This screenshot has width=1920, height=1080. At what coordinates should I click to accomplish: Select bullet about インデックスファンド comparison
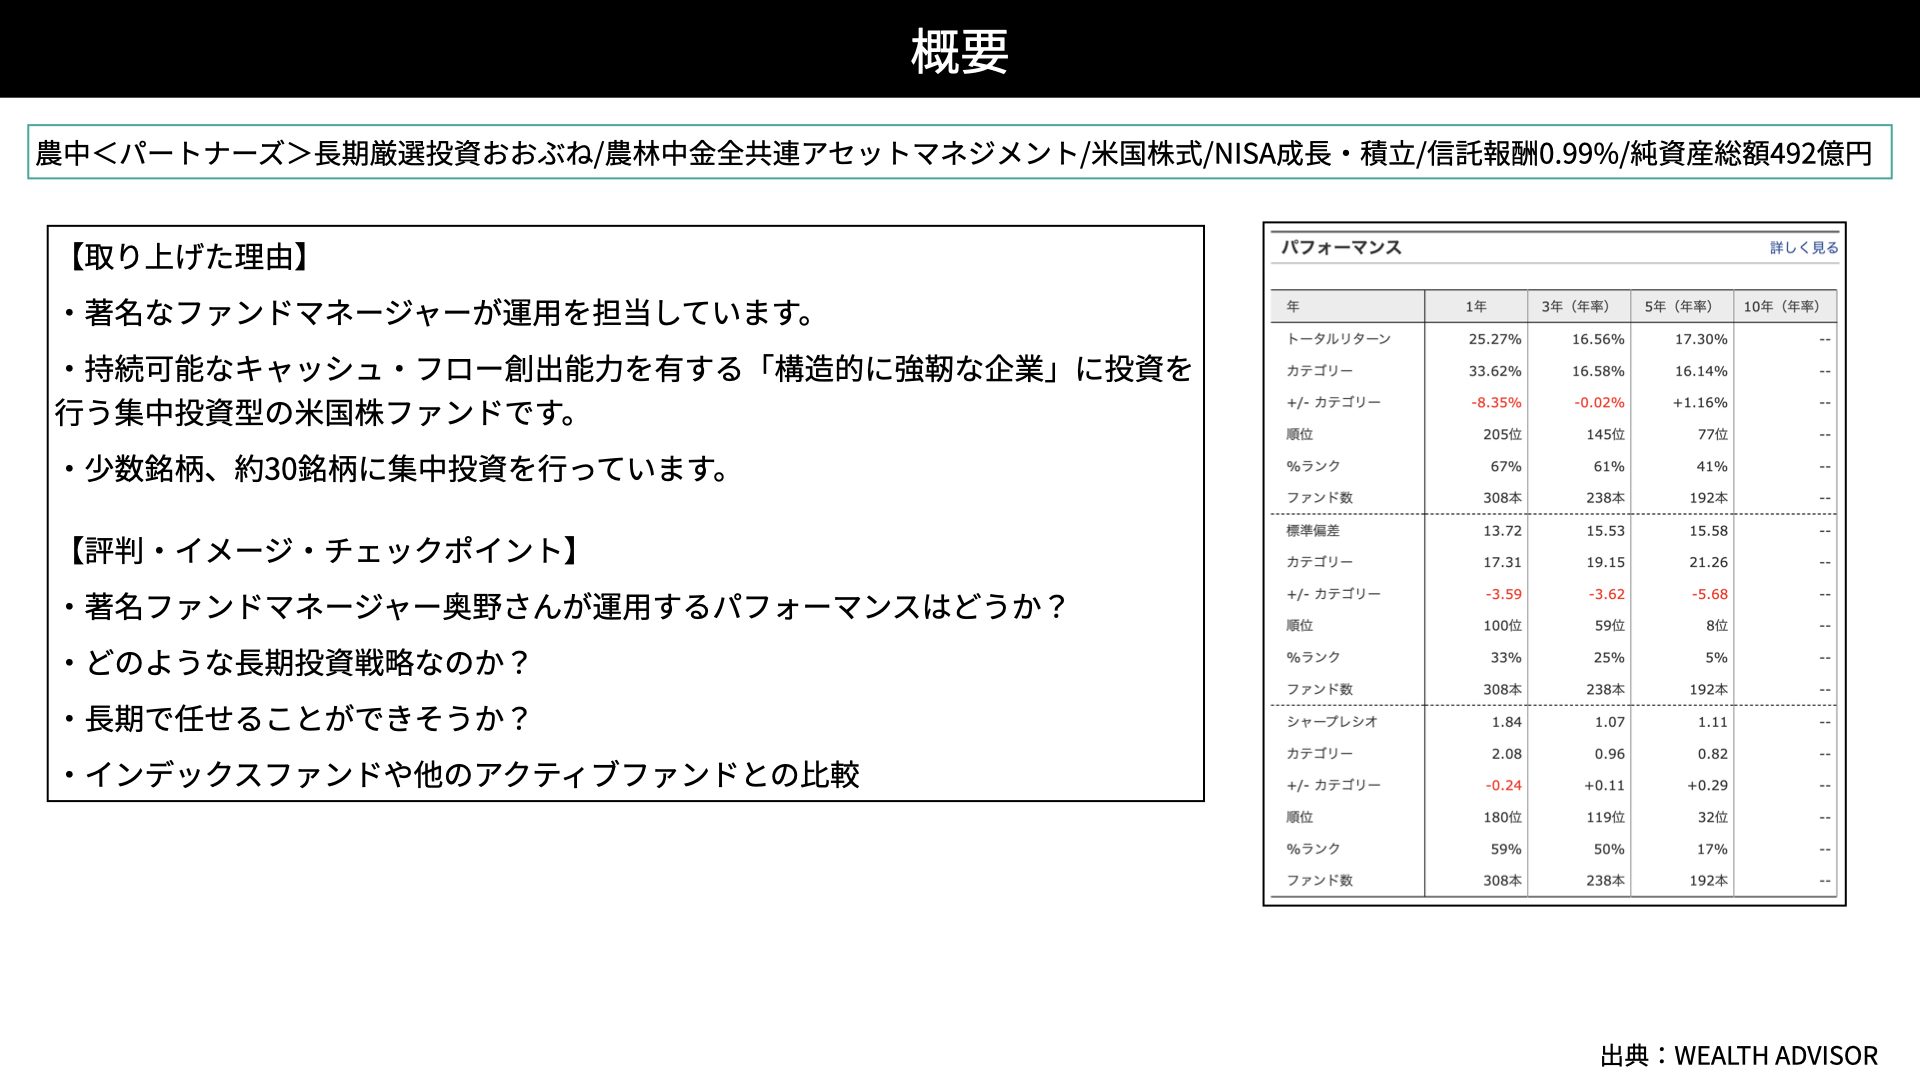(x=460, y=774)
